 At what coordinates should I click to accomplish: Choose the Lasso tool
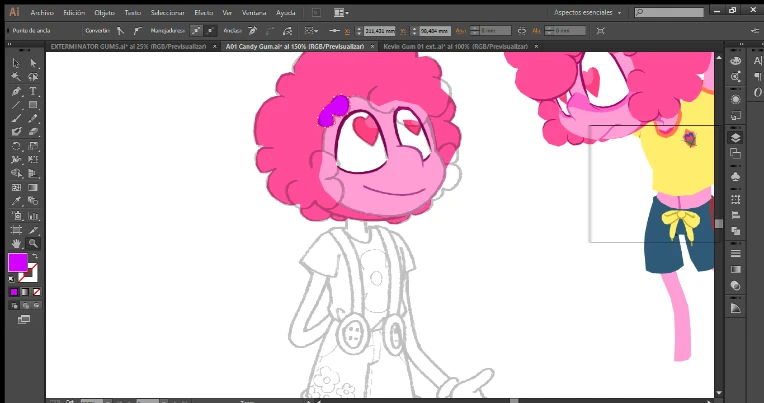(33, 77)
